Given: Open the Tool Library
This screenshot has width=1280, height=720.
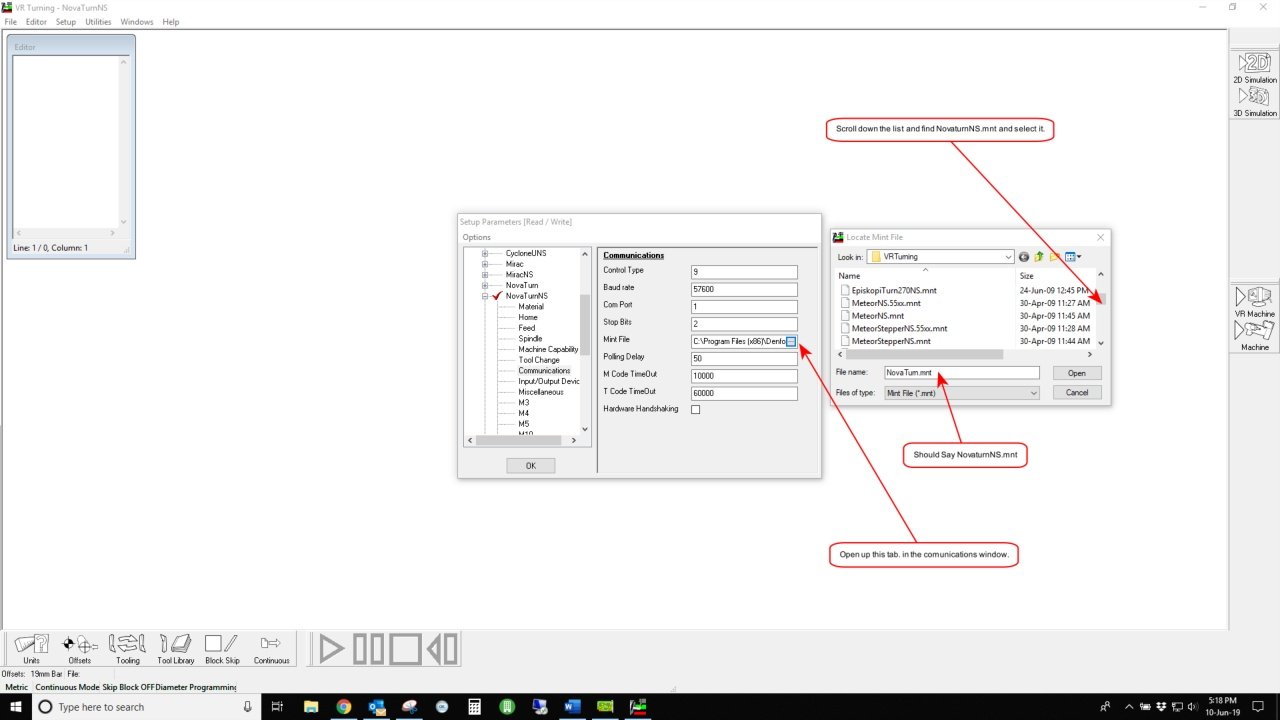Looking at the screenshot, I should [x=176, y=648].
